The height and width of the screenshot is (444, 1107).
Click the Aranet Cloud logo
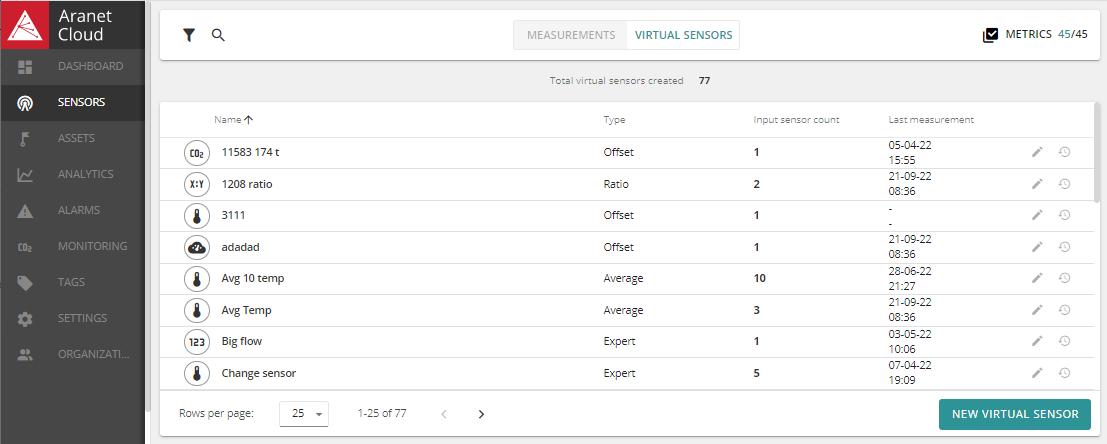tap(24, 25)
